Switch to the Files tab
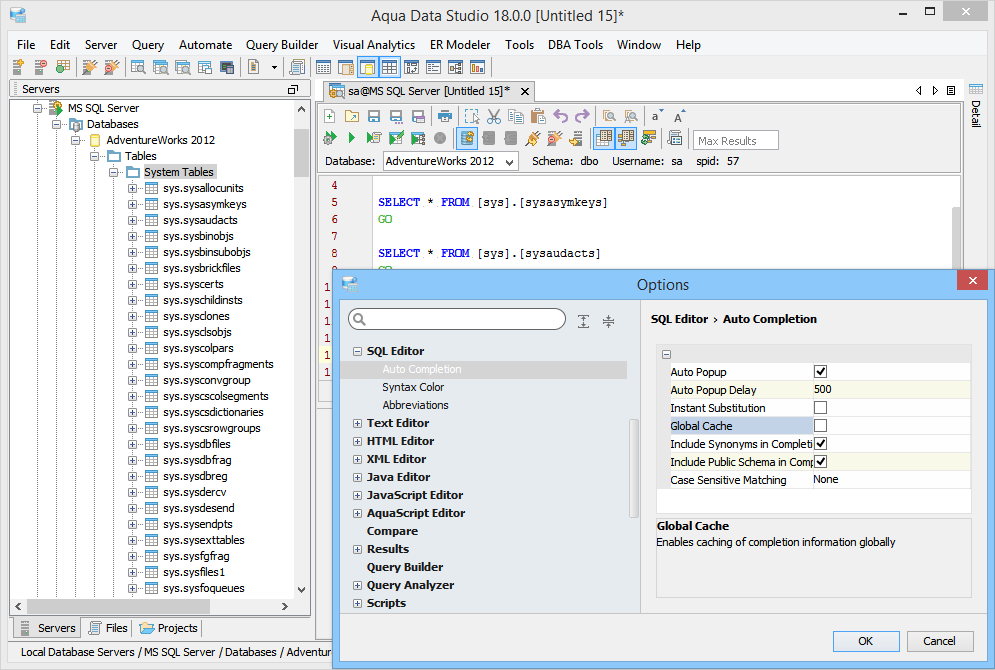 108,628
